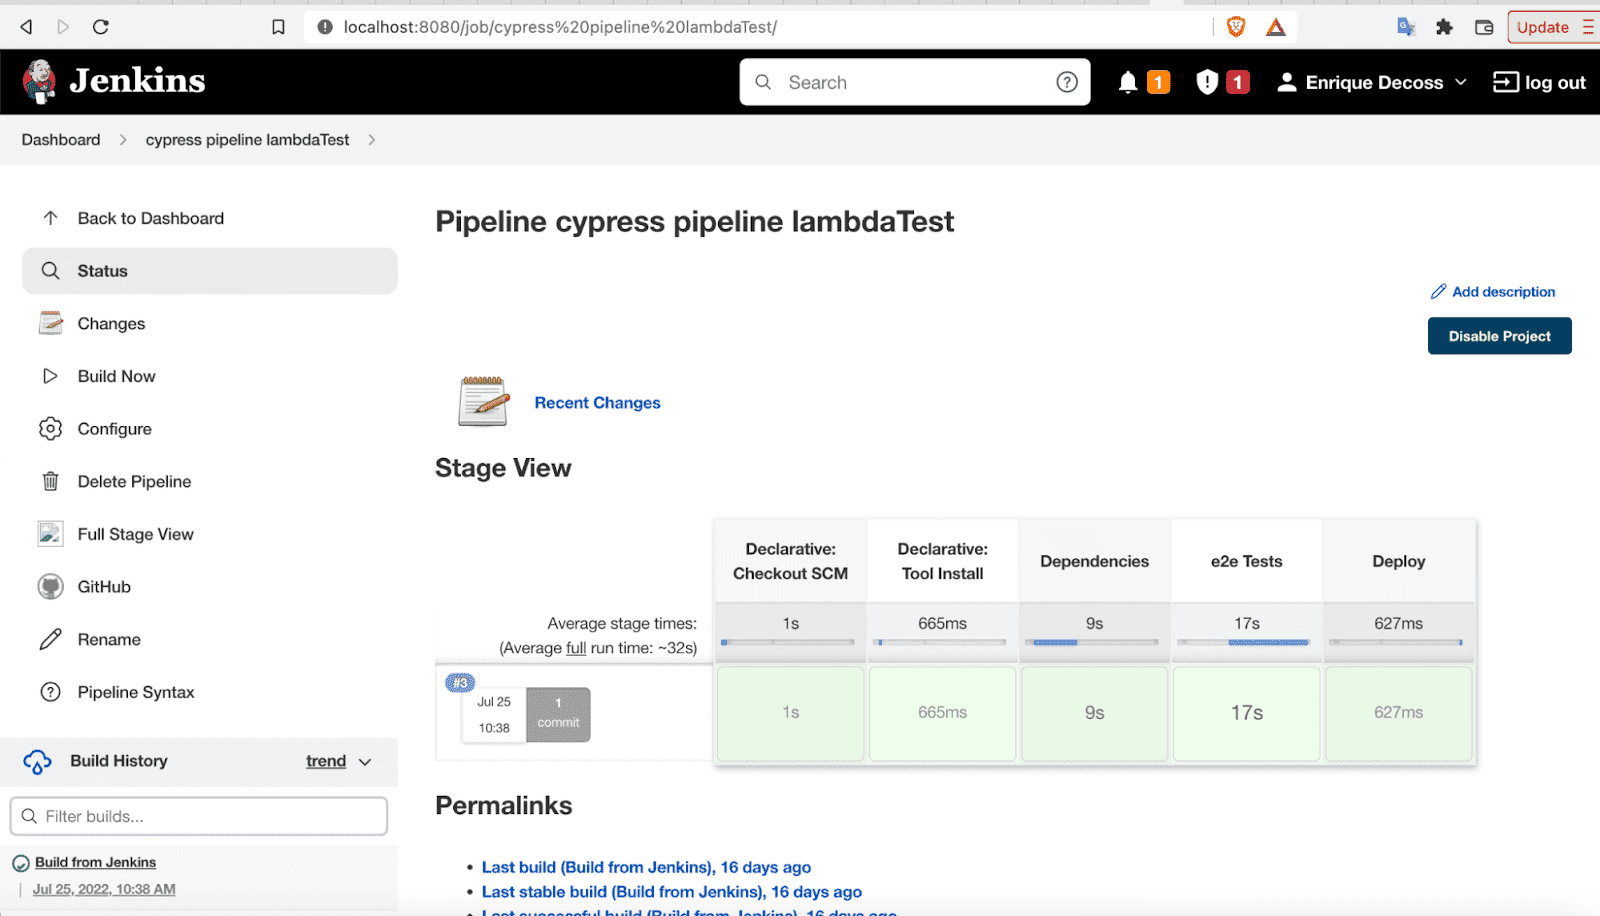Select Status in the sidebar menu
This screenshot has width=1600, height=916.
(x=102, y=270)
